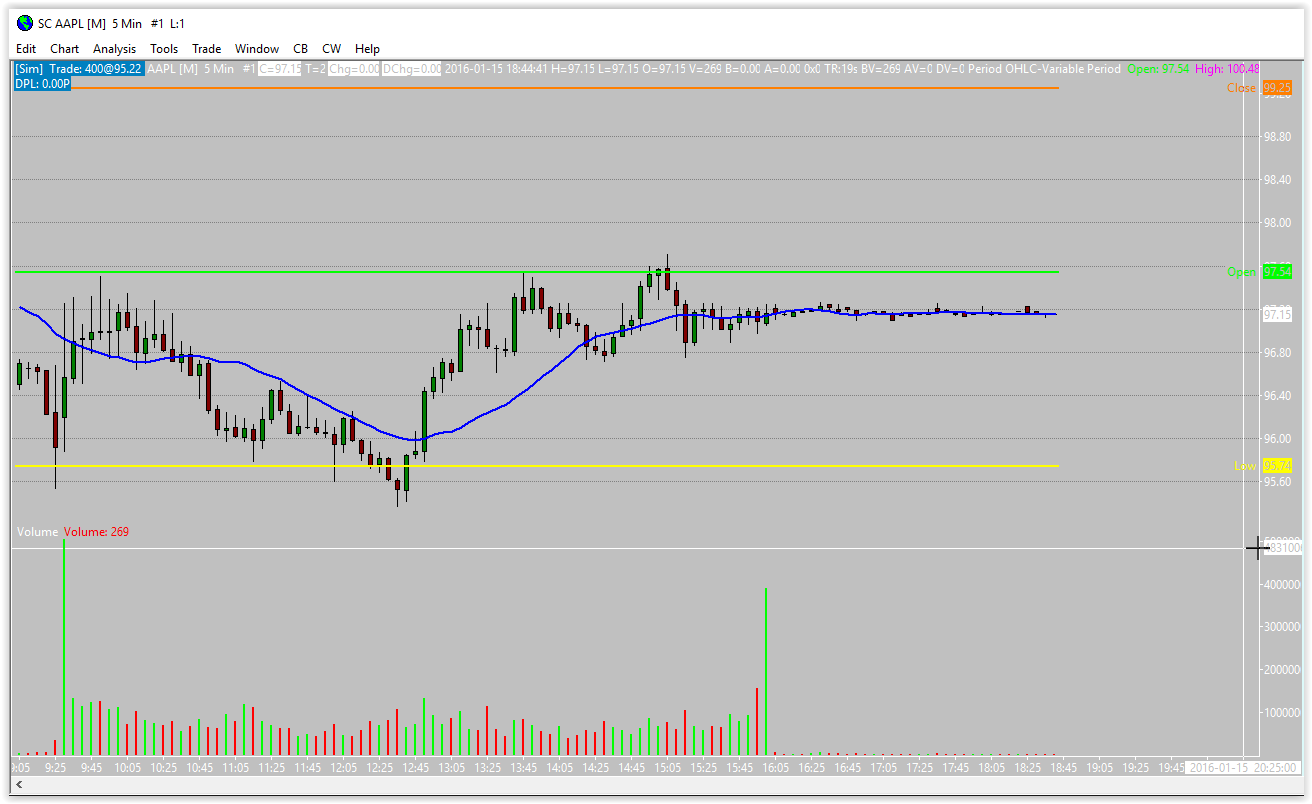Open the Edit menu

point(26,48)
